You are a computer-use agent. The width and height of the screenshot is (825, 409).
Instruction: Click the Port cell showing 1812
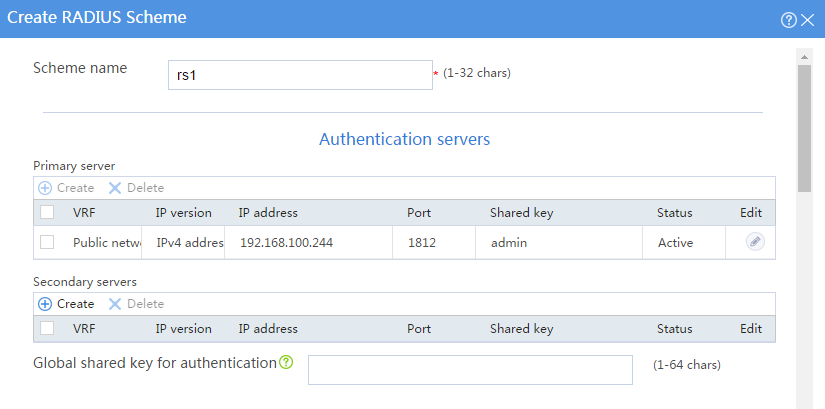[434, 243]
